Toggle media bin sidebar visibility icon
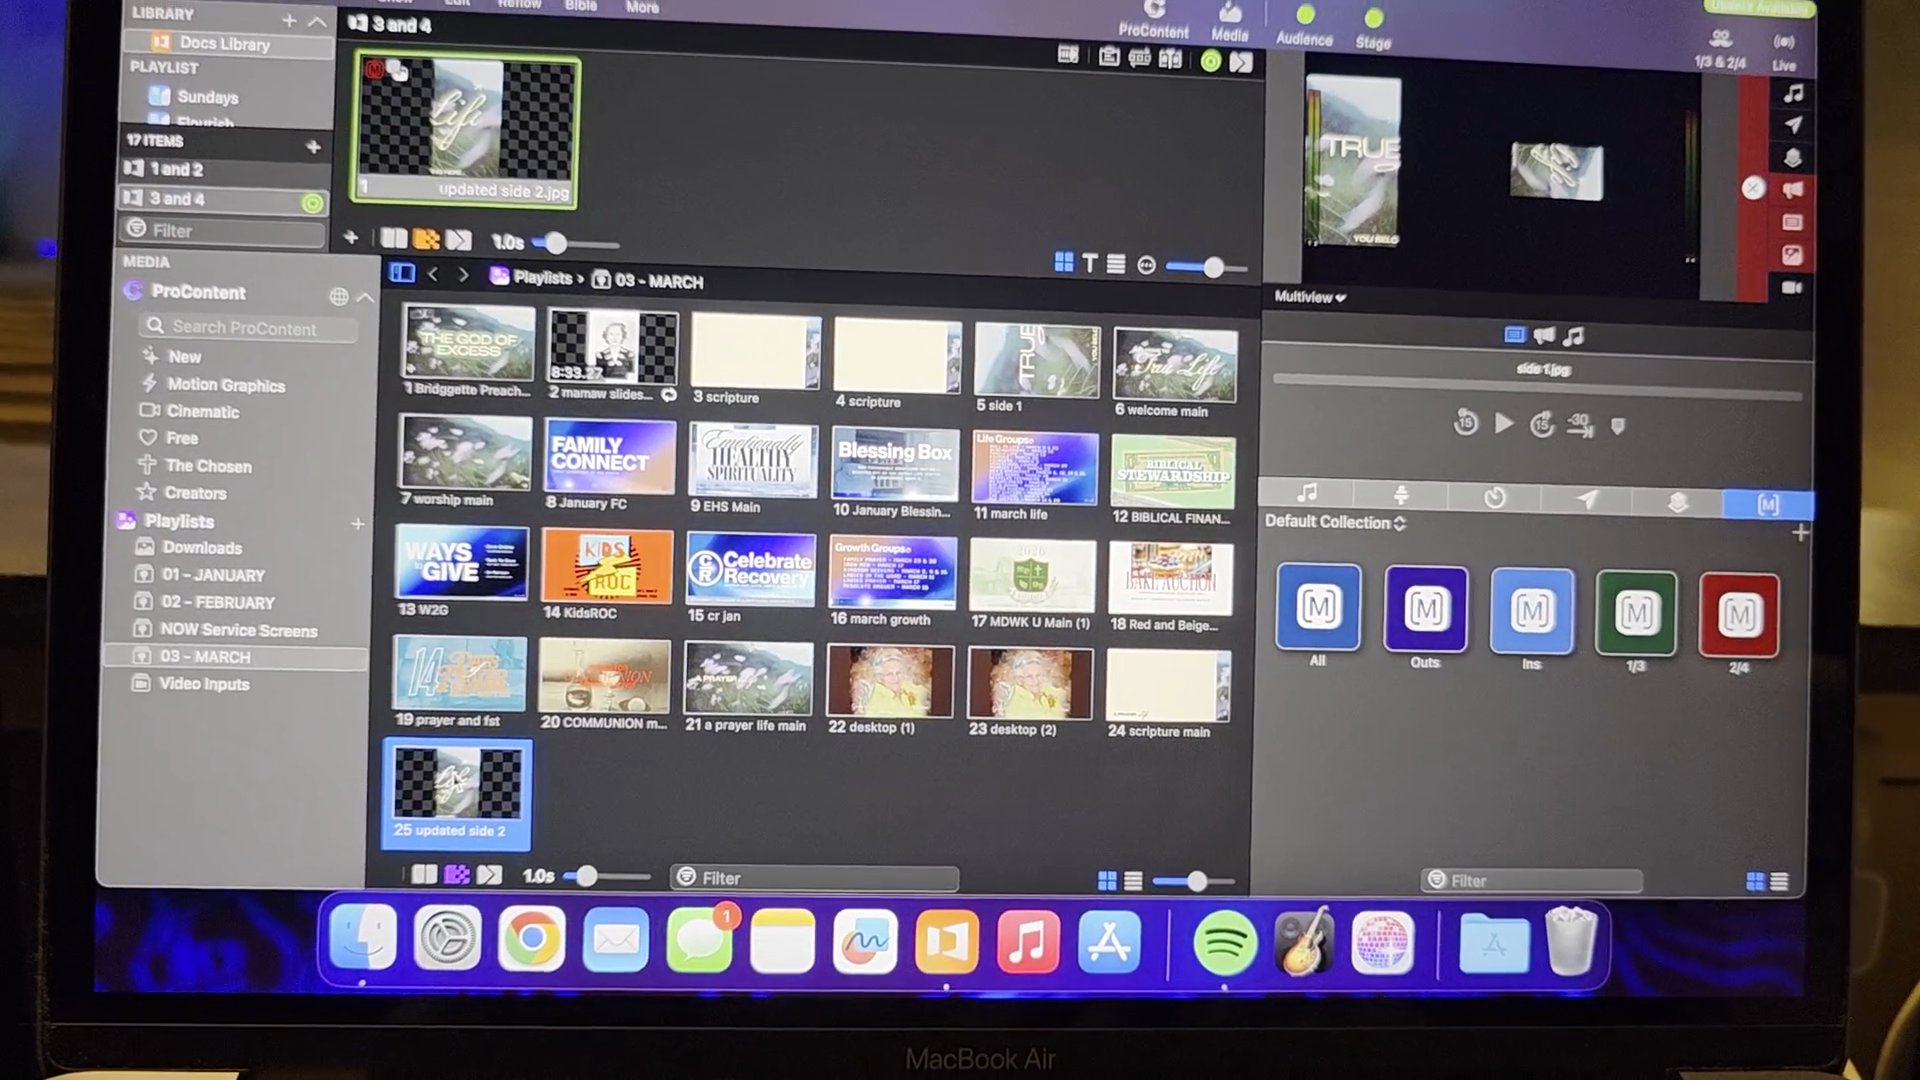Image resolution: width=1920 pixels, height=1080 pixels. [402, 273]
